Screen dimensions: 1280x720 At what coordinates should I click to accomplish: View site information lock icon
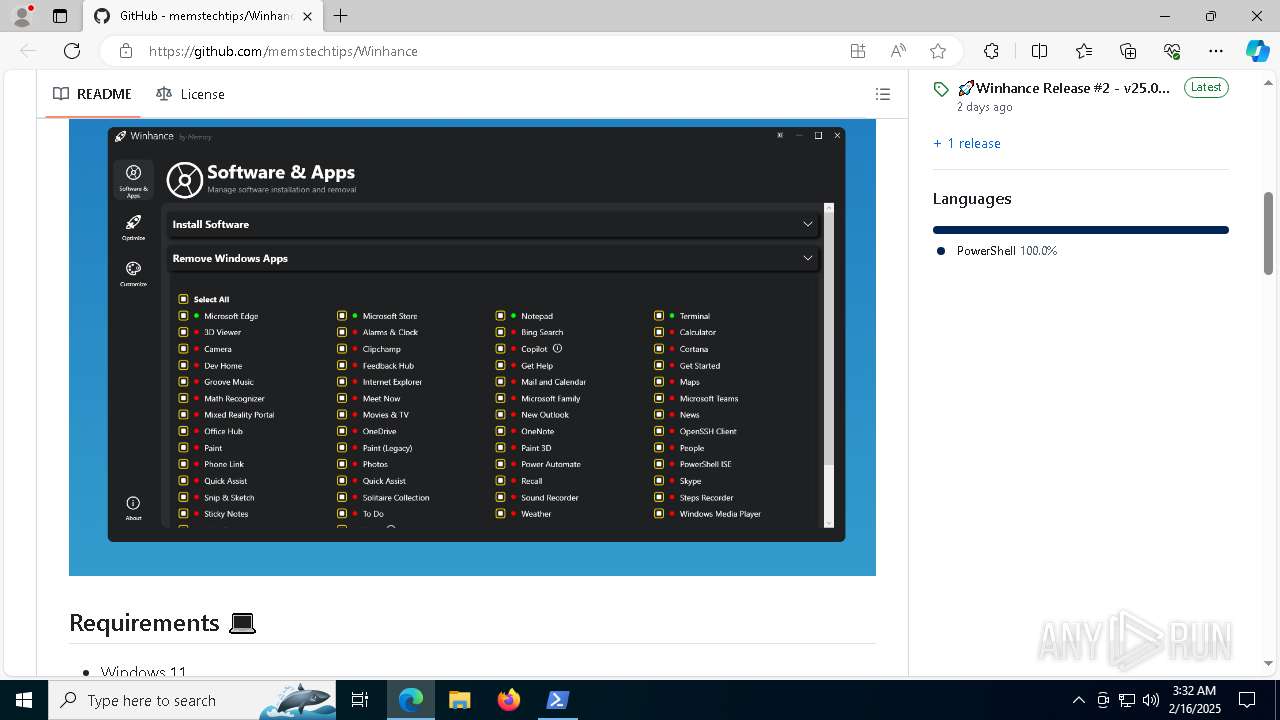pyautogui.click(x=126, y=51)
